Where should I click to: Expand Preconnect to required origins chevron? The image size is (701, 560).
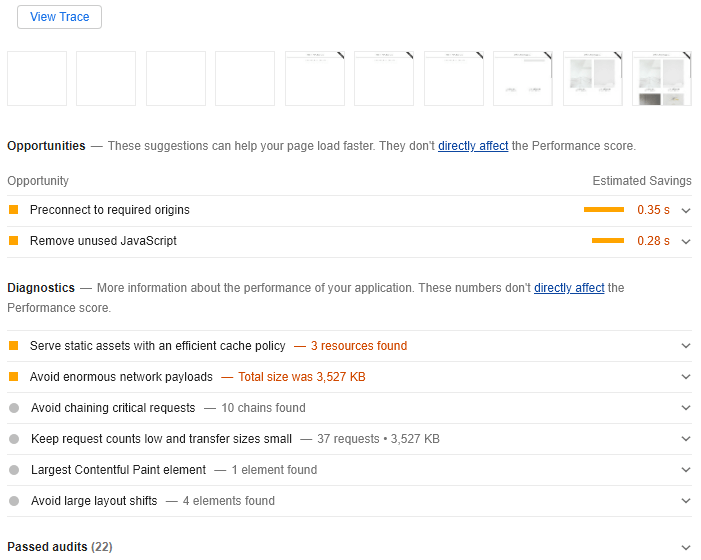point(686,211)
